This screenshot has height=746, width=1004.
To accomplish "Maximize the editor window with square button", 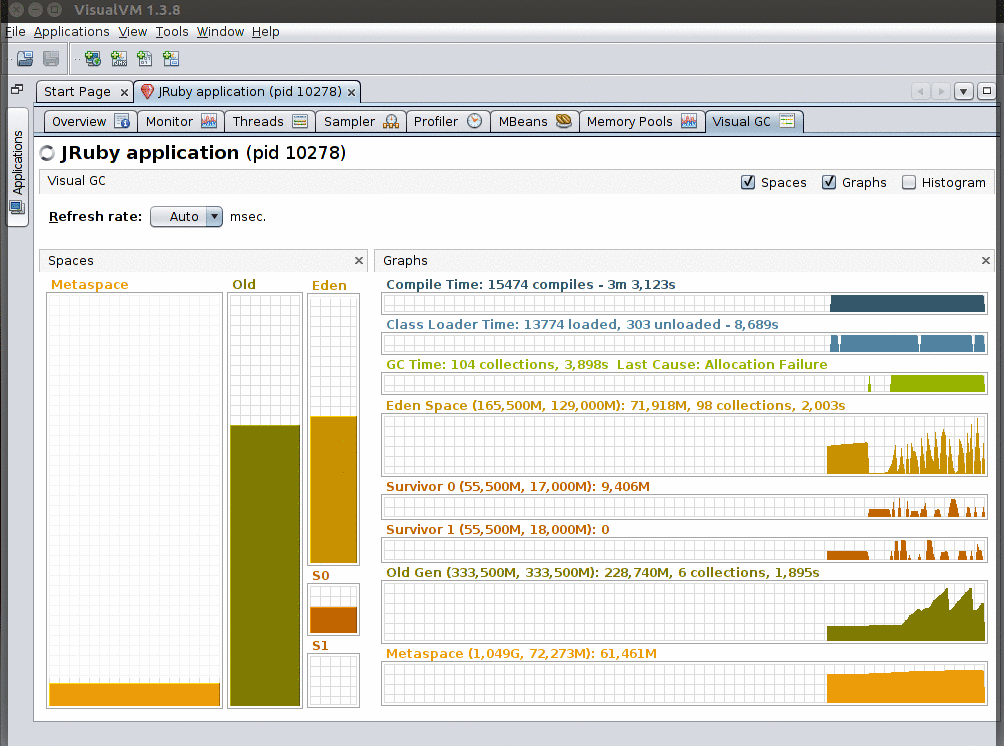I will pyautogui.click(x=987, y=92).
